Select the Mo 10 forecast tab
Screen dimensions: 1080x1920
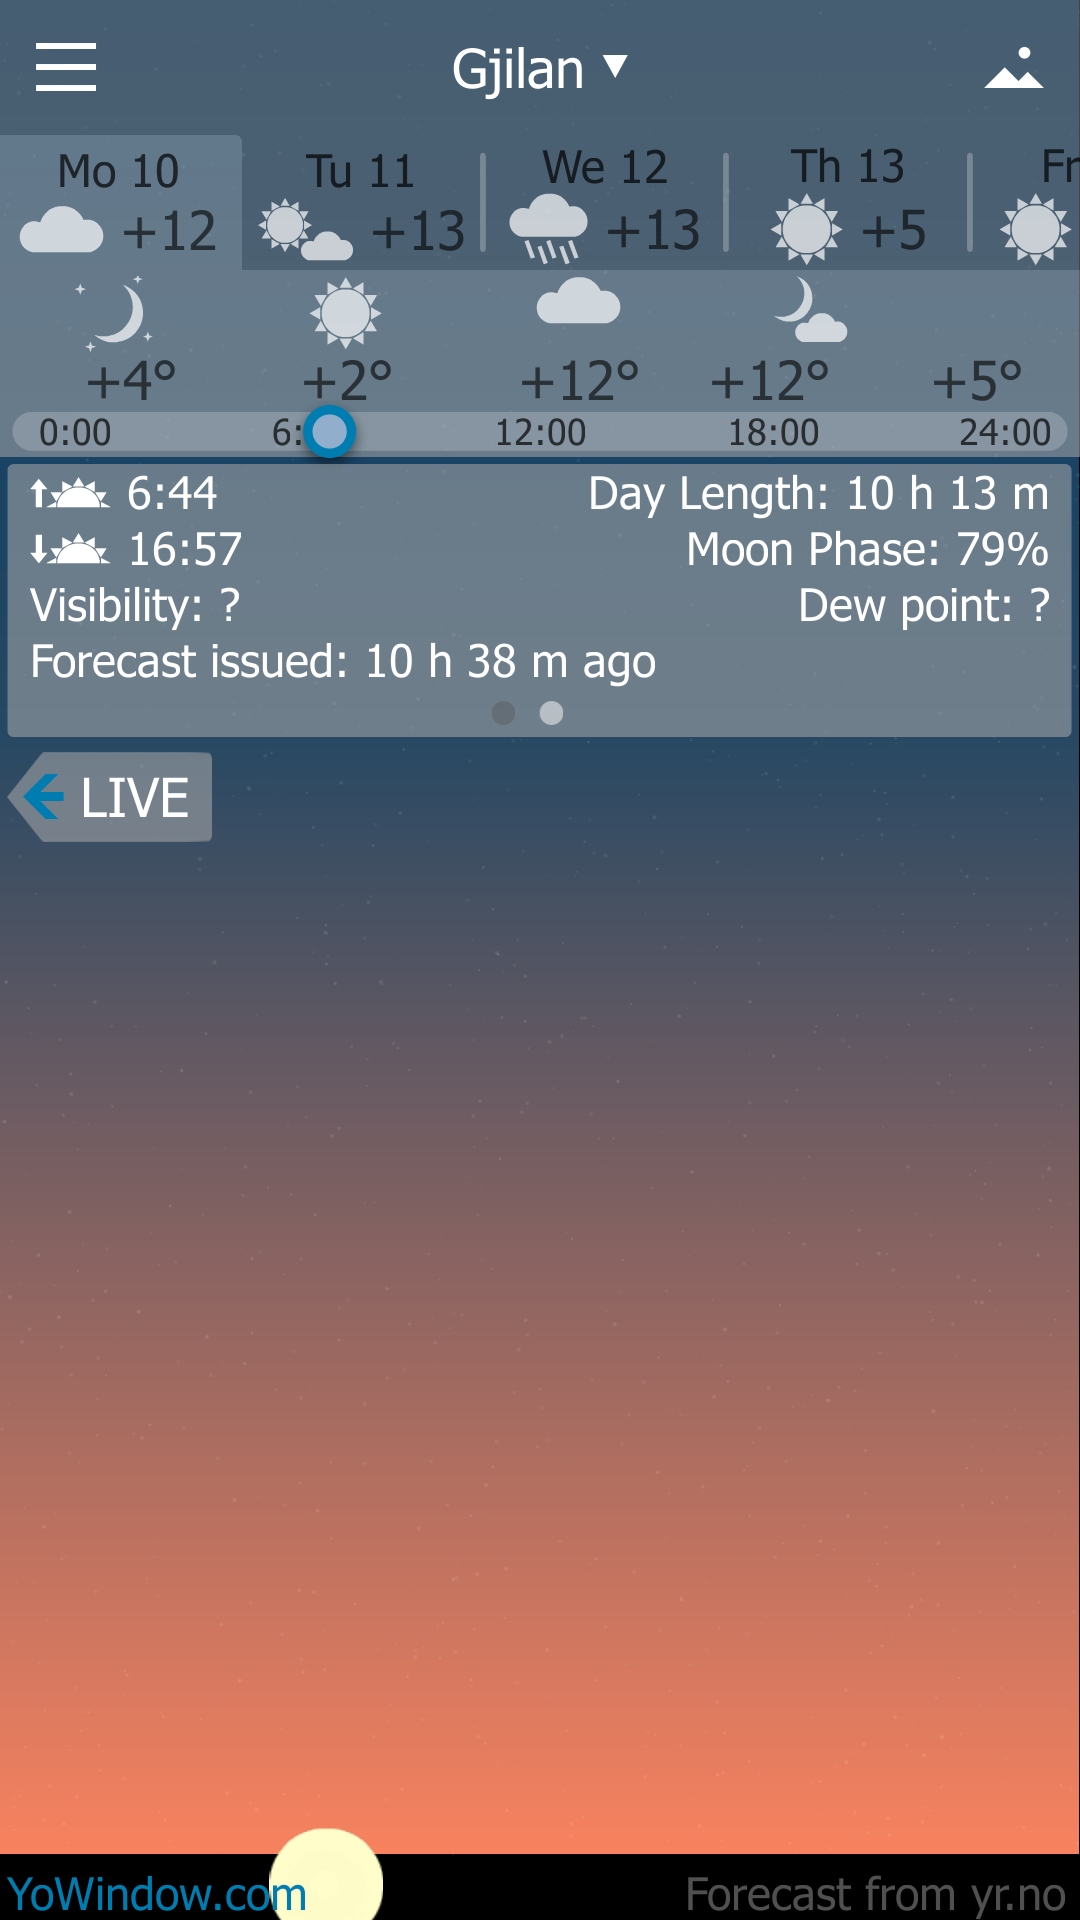[120, 203]
